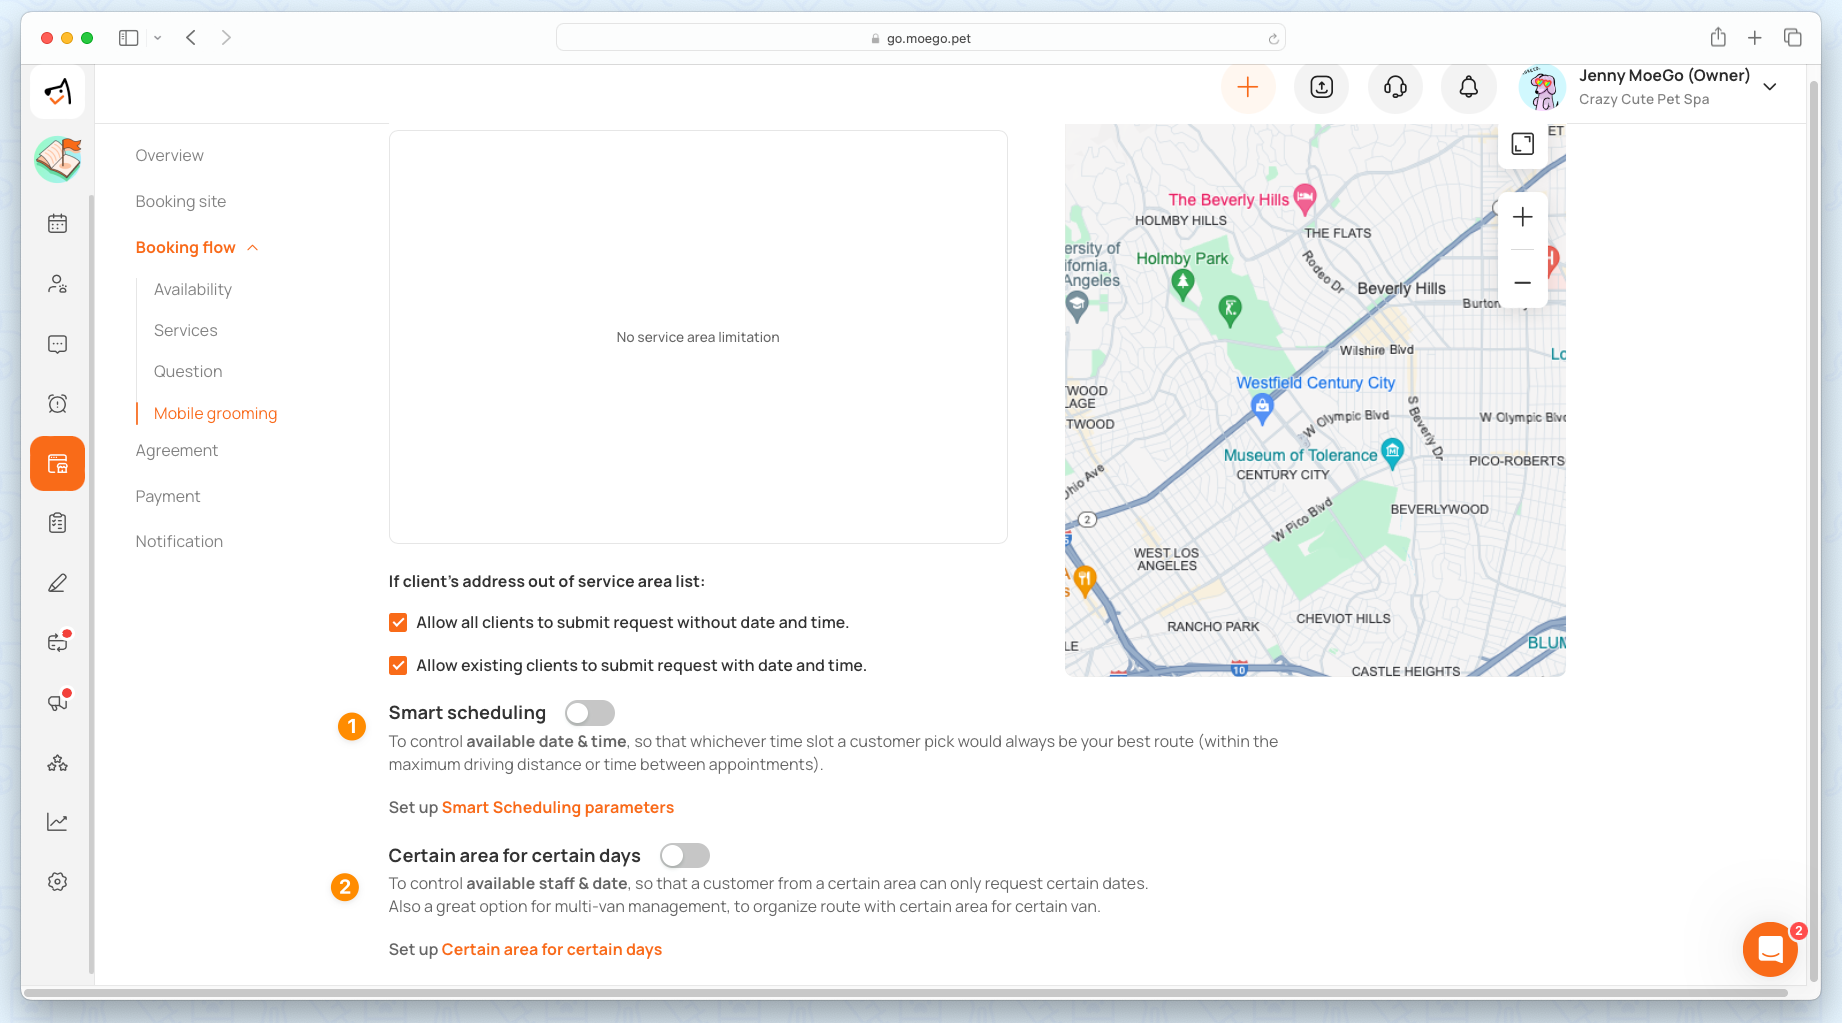Uncheck allow all clients without date and time
Screen dimensions: 1842x1023
[x=398, y=623]
